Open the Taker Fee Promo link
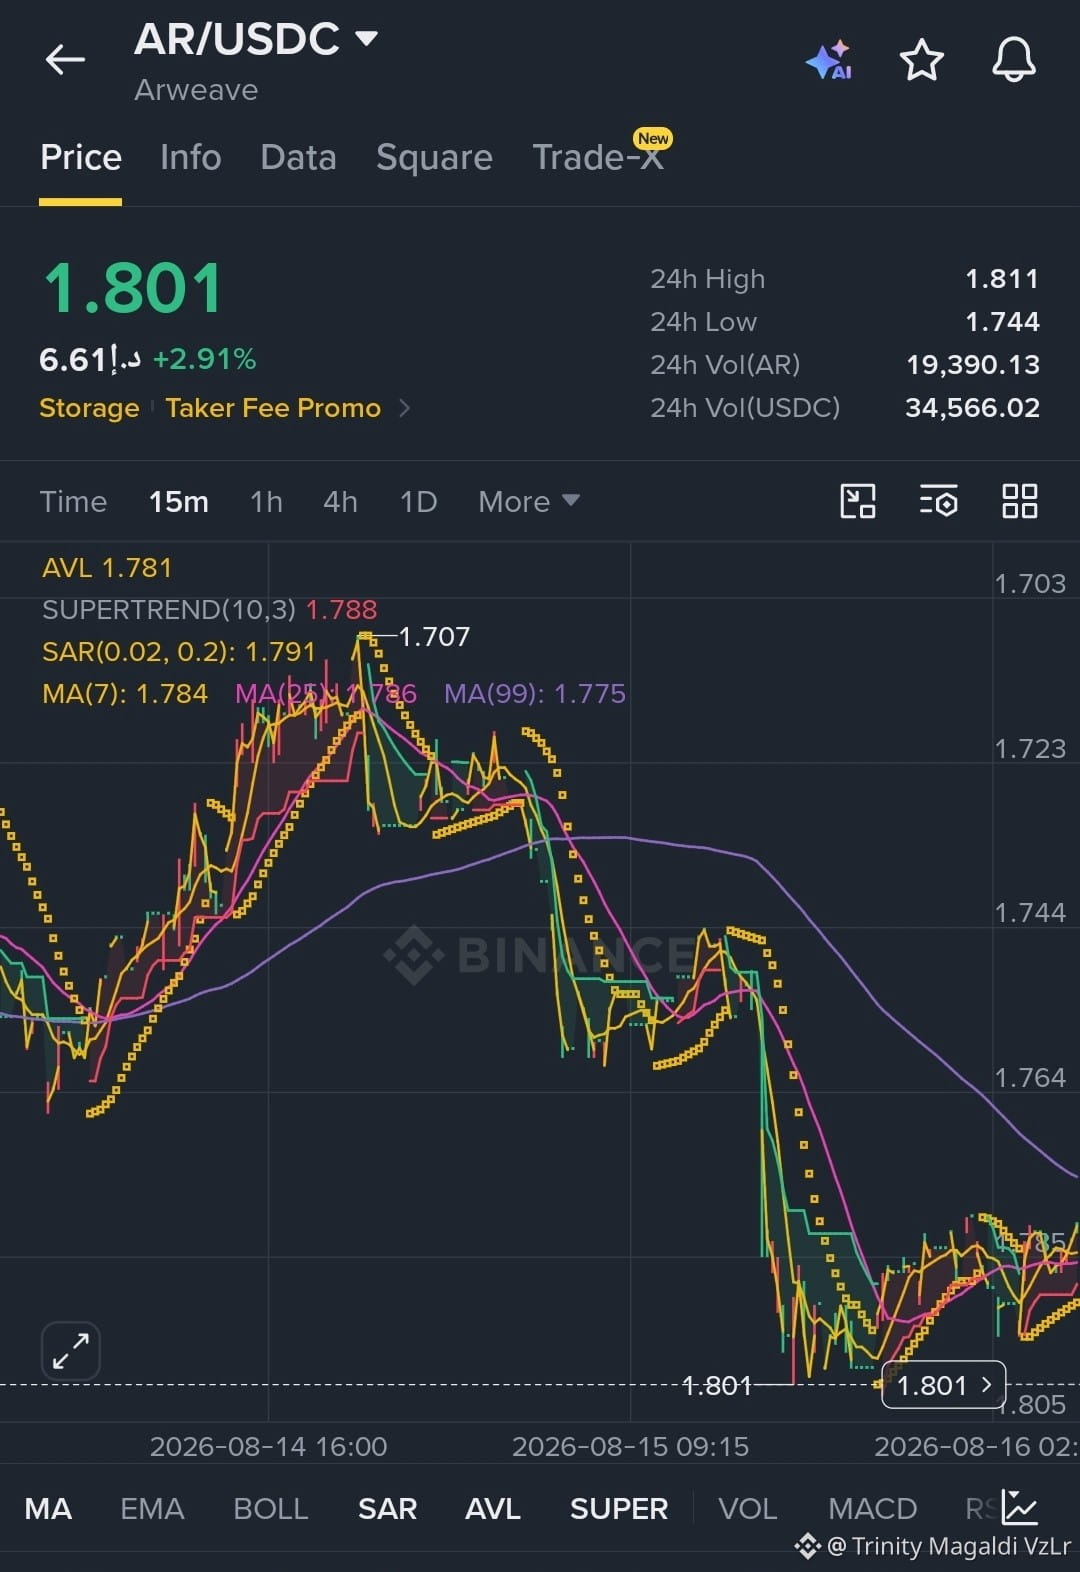The height and width of the screenshot is (1572, 1080). pyautogui.click(x=273, y=408)
